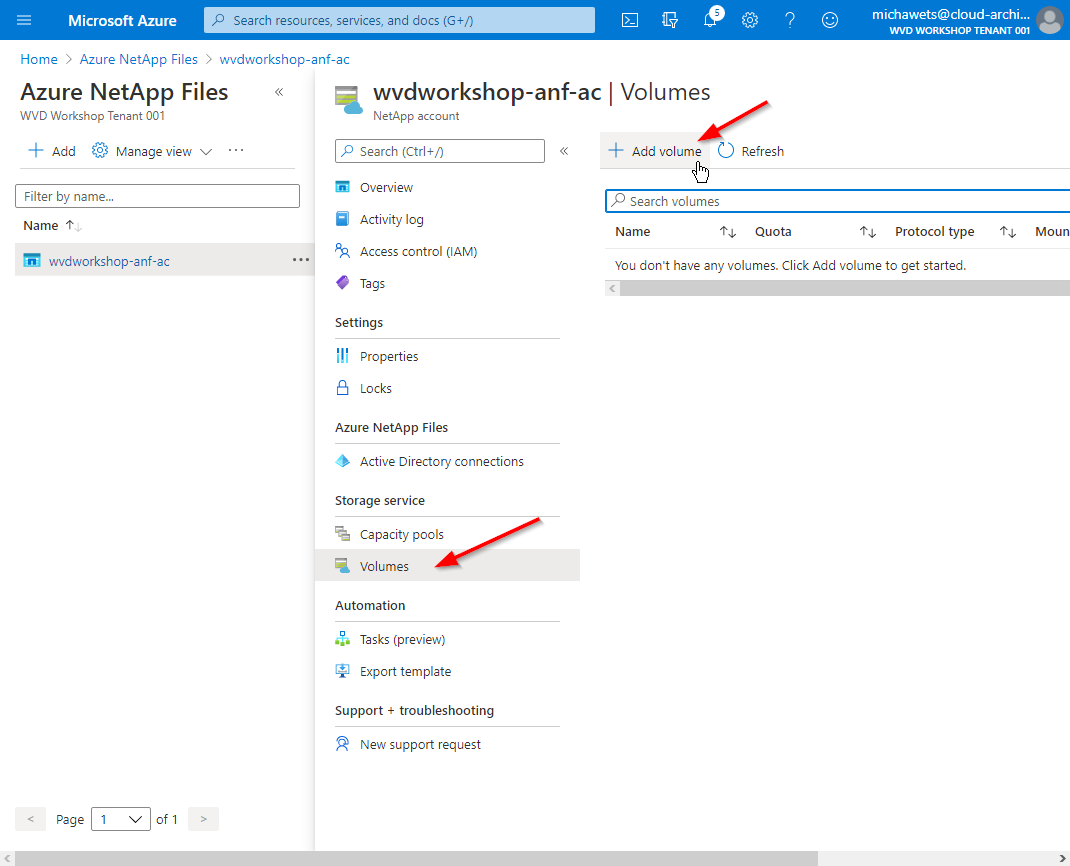Open Active Directory connections menu item

pos(442,461)
